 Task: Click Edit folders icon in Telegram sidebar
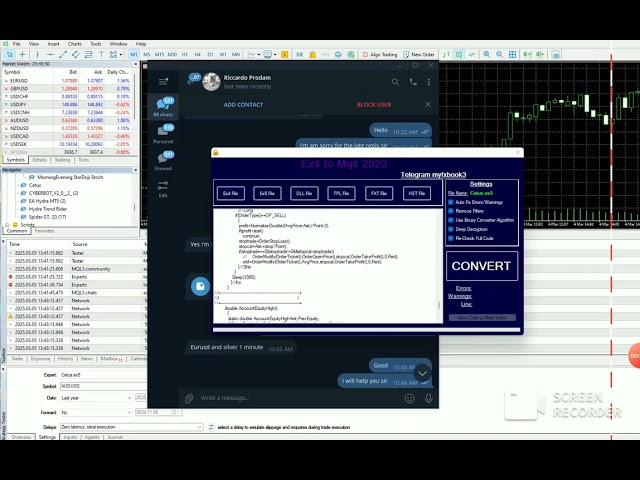tap(163, 189)
